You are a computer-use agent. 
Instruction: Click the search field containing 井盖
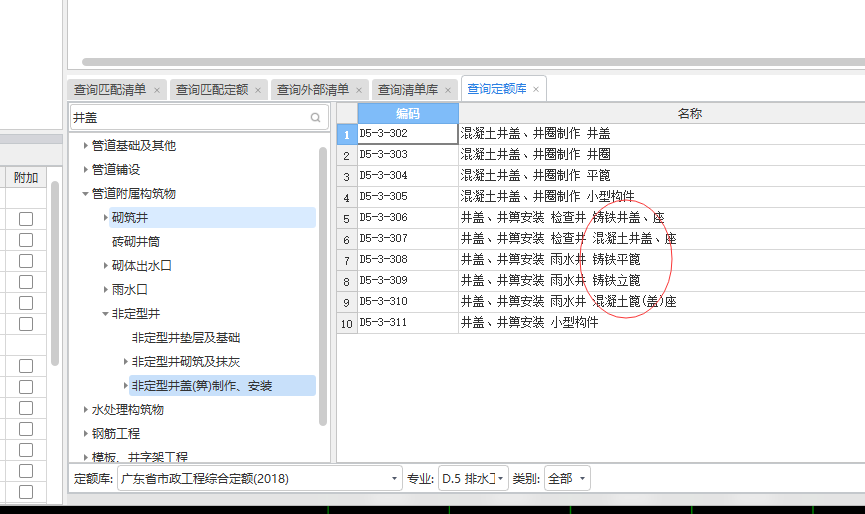pos(199,117)
